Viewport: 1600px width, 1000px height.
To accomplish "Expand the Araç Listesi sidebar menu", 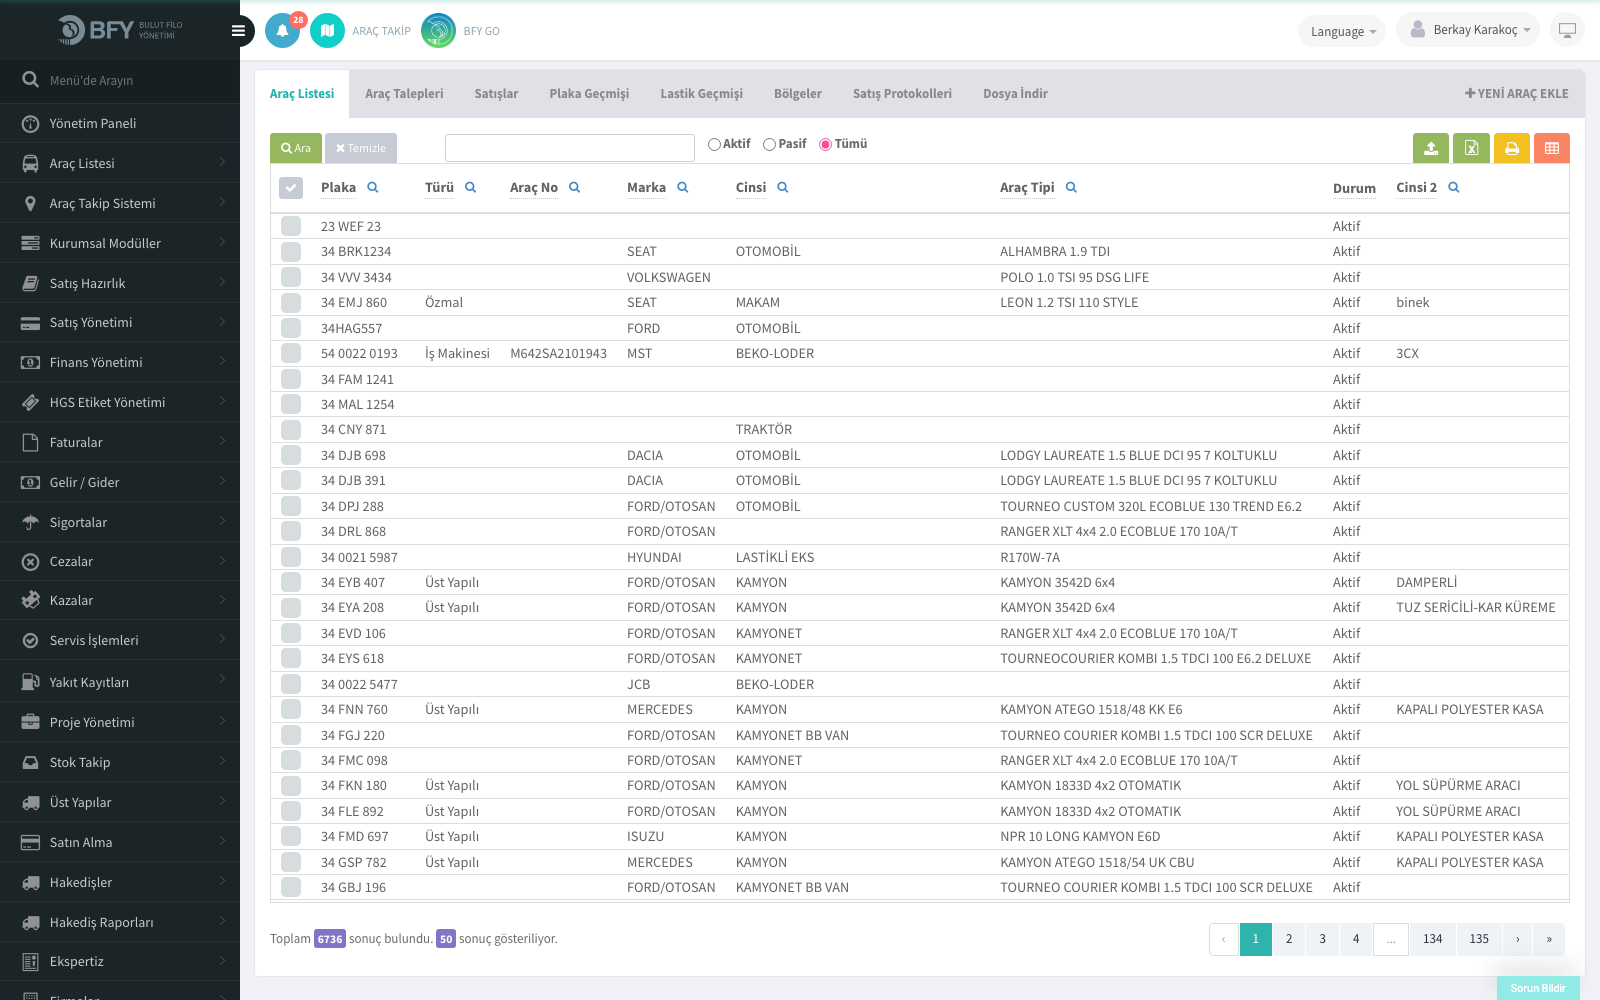I will click(x=120, y=163).
